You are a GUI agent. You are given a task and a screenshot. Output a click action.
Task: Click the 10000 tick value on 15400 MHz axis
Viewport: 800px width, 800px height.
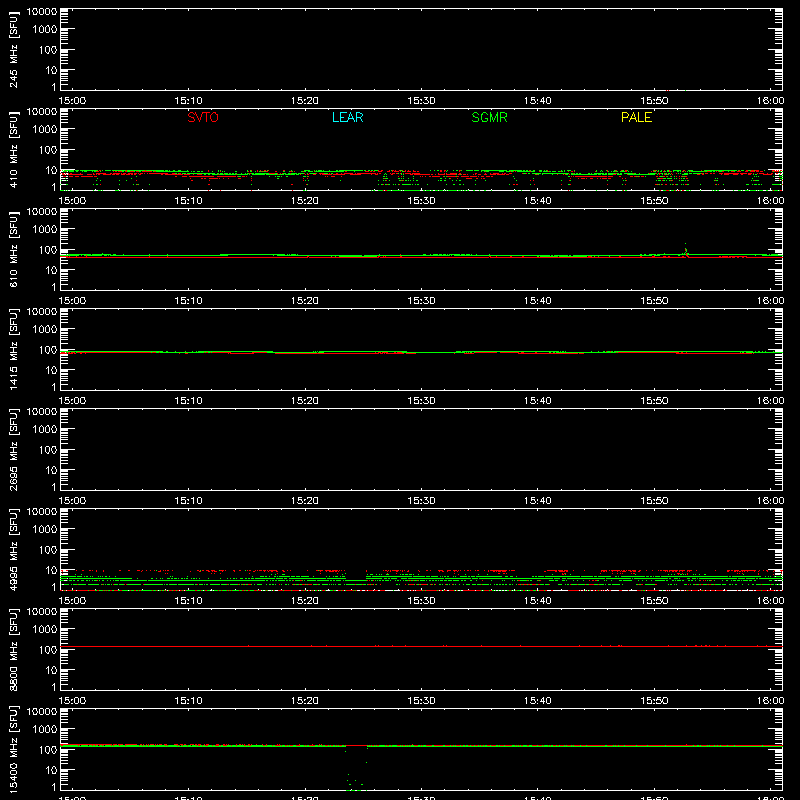(x=42, y=712)
